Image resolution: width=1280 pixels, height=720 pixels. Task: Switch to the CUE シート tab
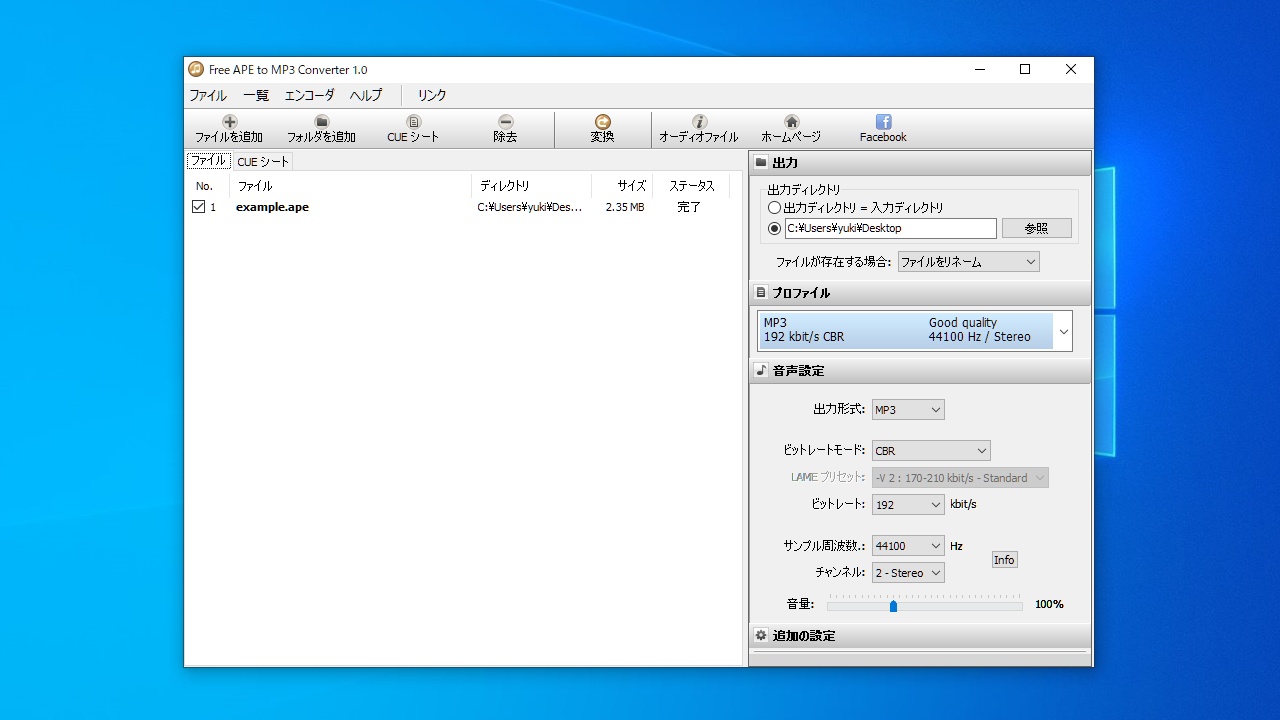(263, 162)
